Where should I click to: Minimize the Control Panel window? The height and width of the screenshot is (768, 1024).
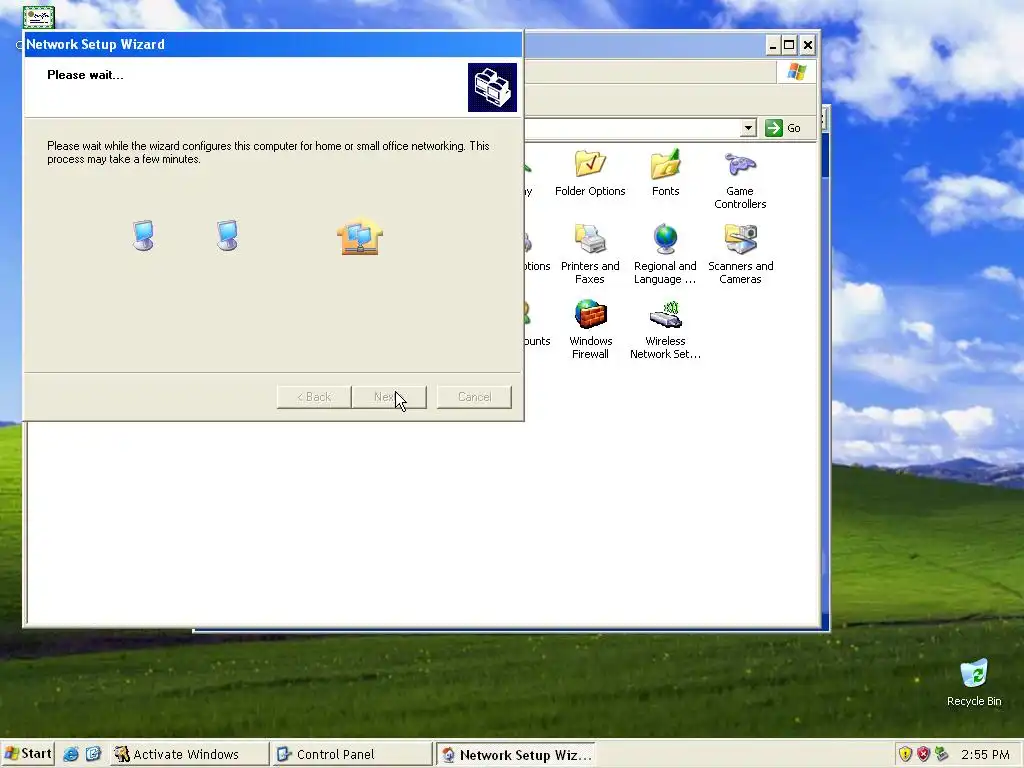773,45
